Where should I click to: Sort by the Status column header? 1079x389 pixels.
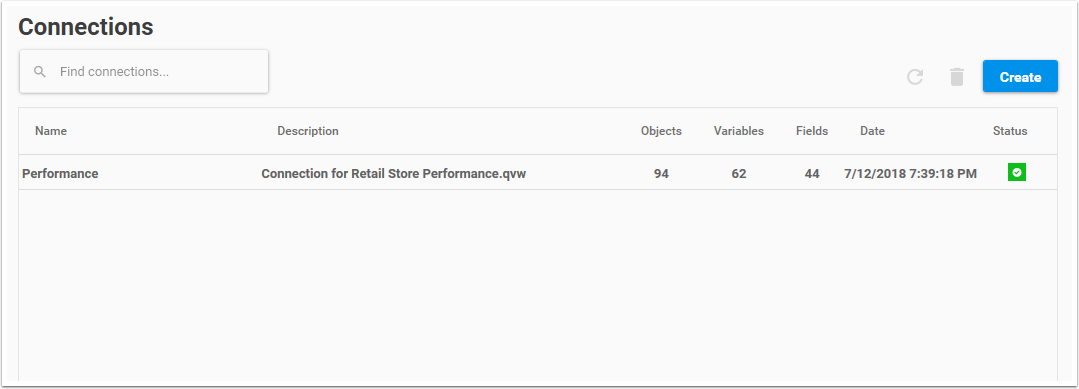pyautogui.click(x=1009, y=131)
